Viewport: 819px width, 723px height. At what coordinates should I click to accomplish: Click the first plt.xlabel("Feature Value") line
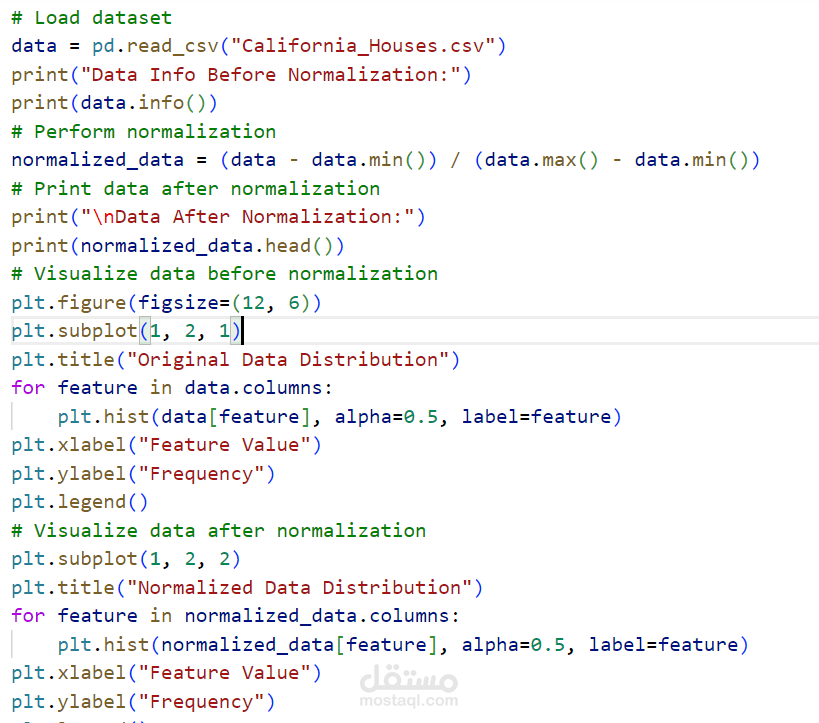pos(167,445)
